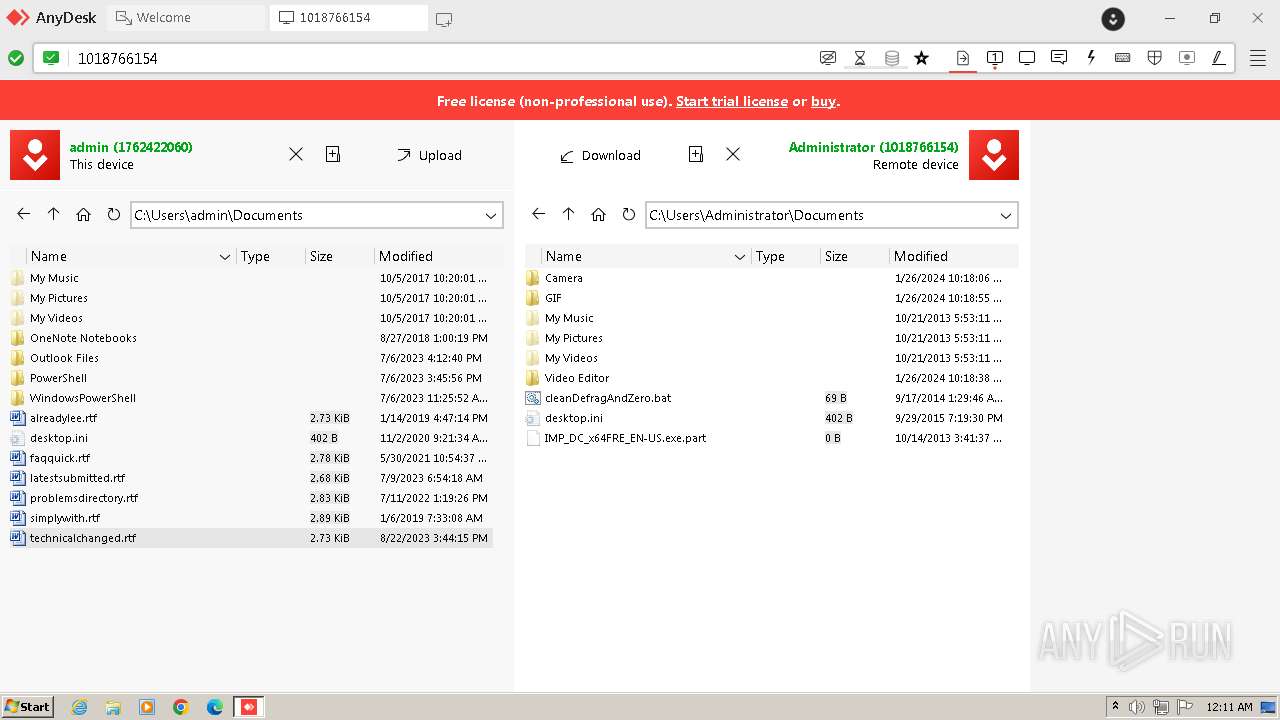Add session to favorites with star icon
The image size is (1280, 720).
pos(922,58)
